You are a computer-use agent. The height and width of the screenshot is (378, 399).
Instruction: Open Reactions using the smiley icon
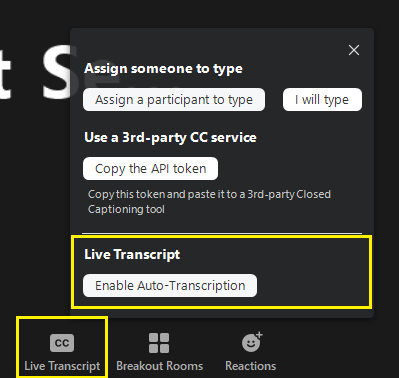pyautogui.click(x=251, y=343)
